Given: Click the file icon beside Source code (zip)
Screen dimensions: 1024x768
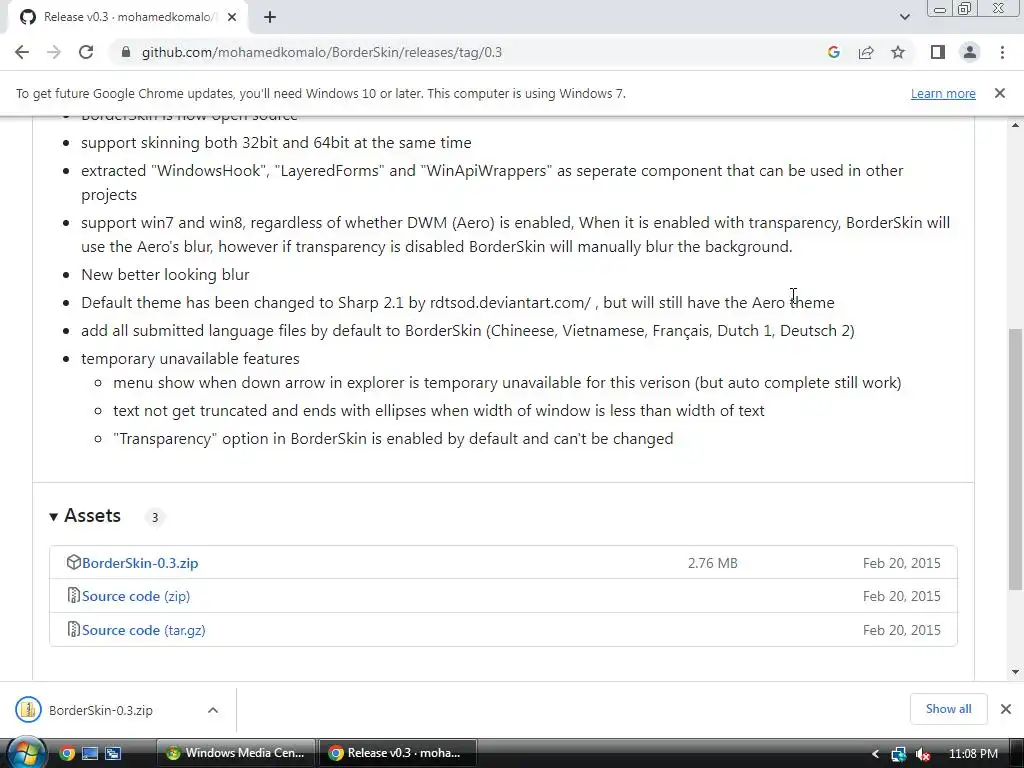Looking at the screenshot, I should point(73,595).
